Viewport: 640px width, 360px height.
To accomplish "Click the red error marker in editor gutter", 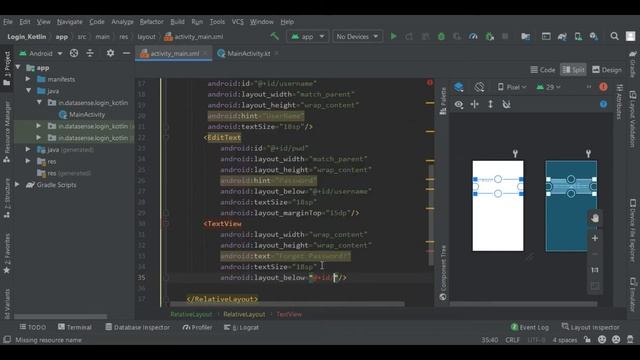I will click(430, 82).
